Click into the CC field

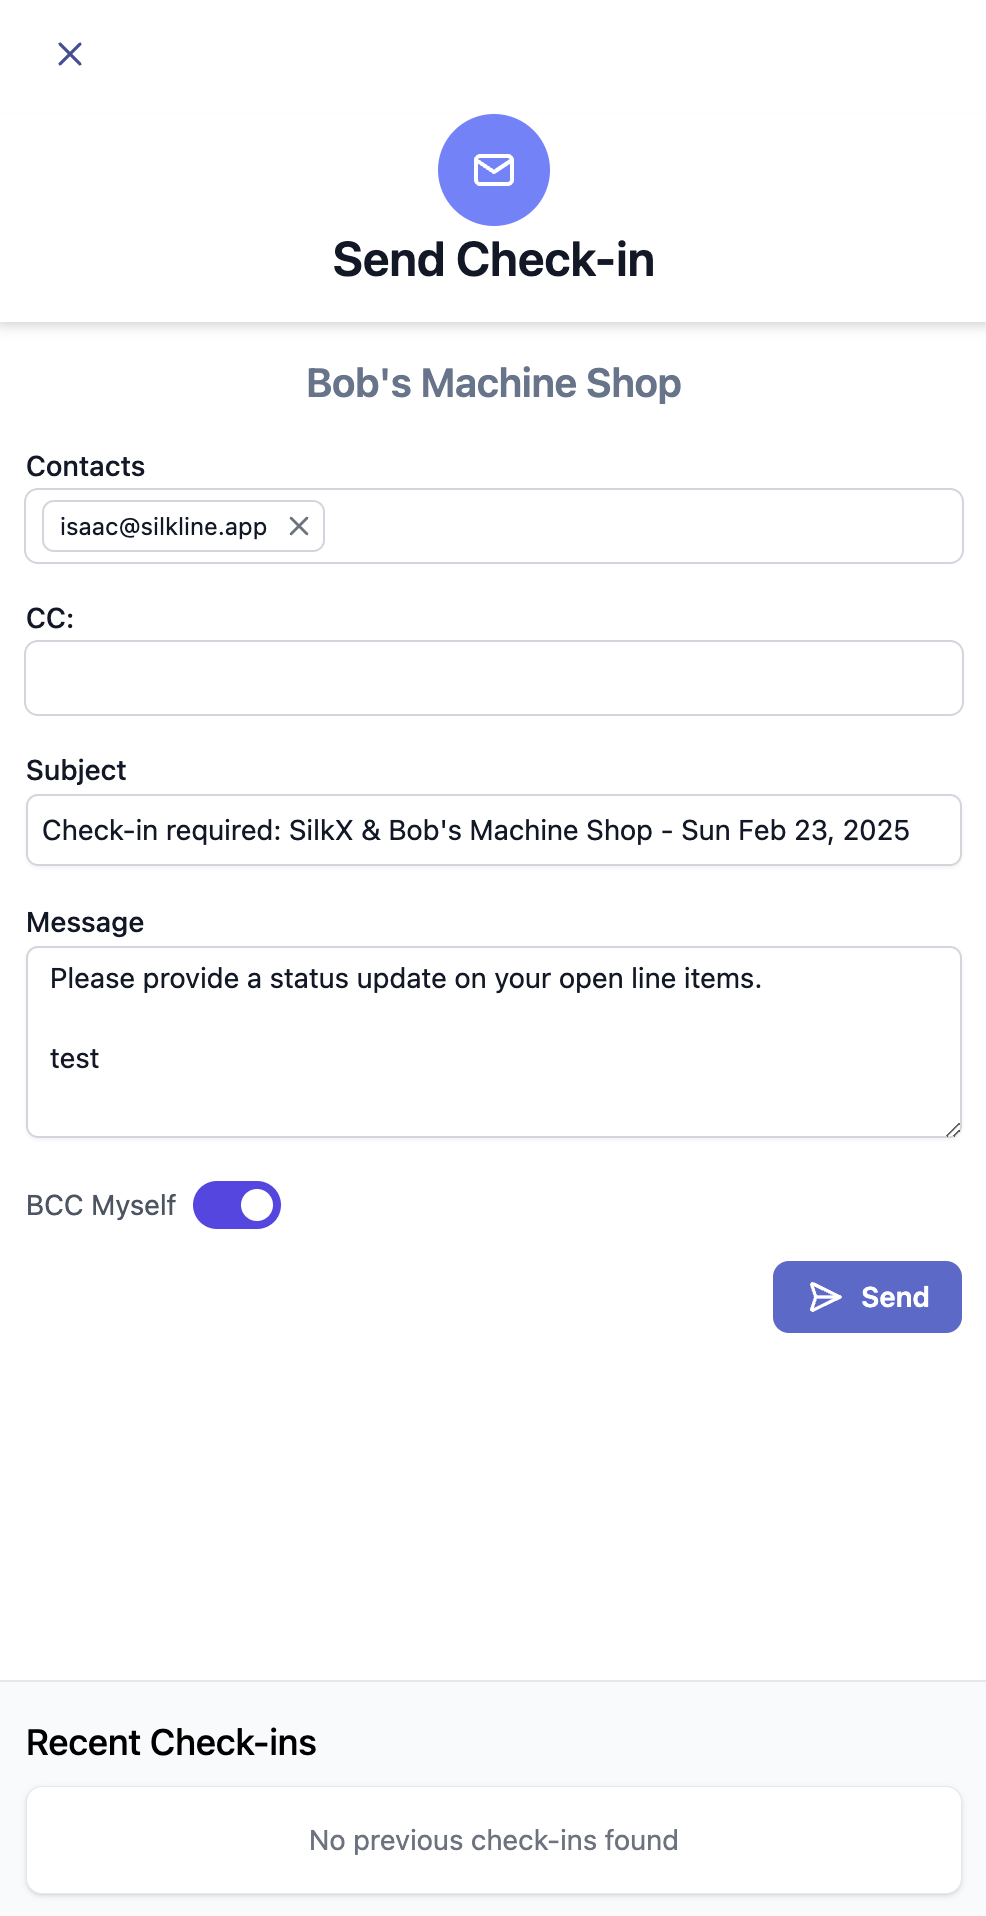click(x=494, y=678)
